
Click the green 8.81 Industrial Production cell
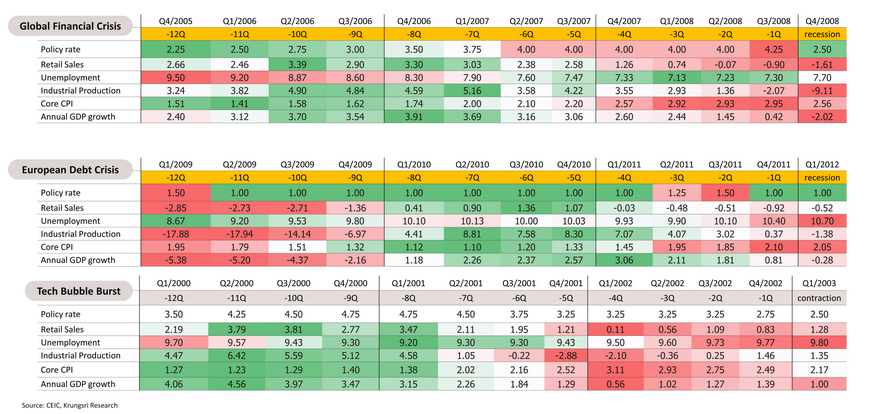[x=471, y=234]
